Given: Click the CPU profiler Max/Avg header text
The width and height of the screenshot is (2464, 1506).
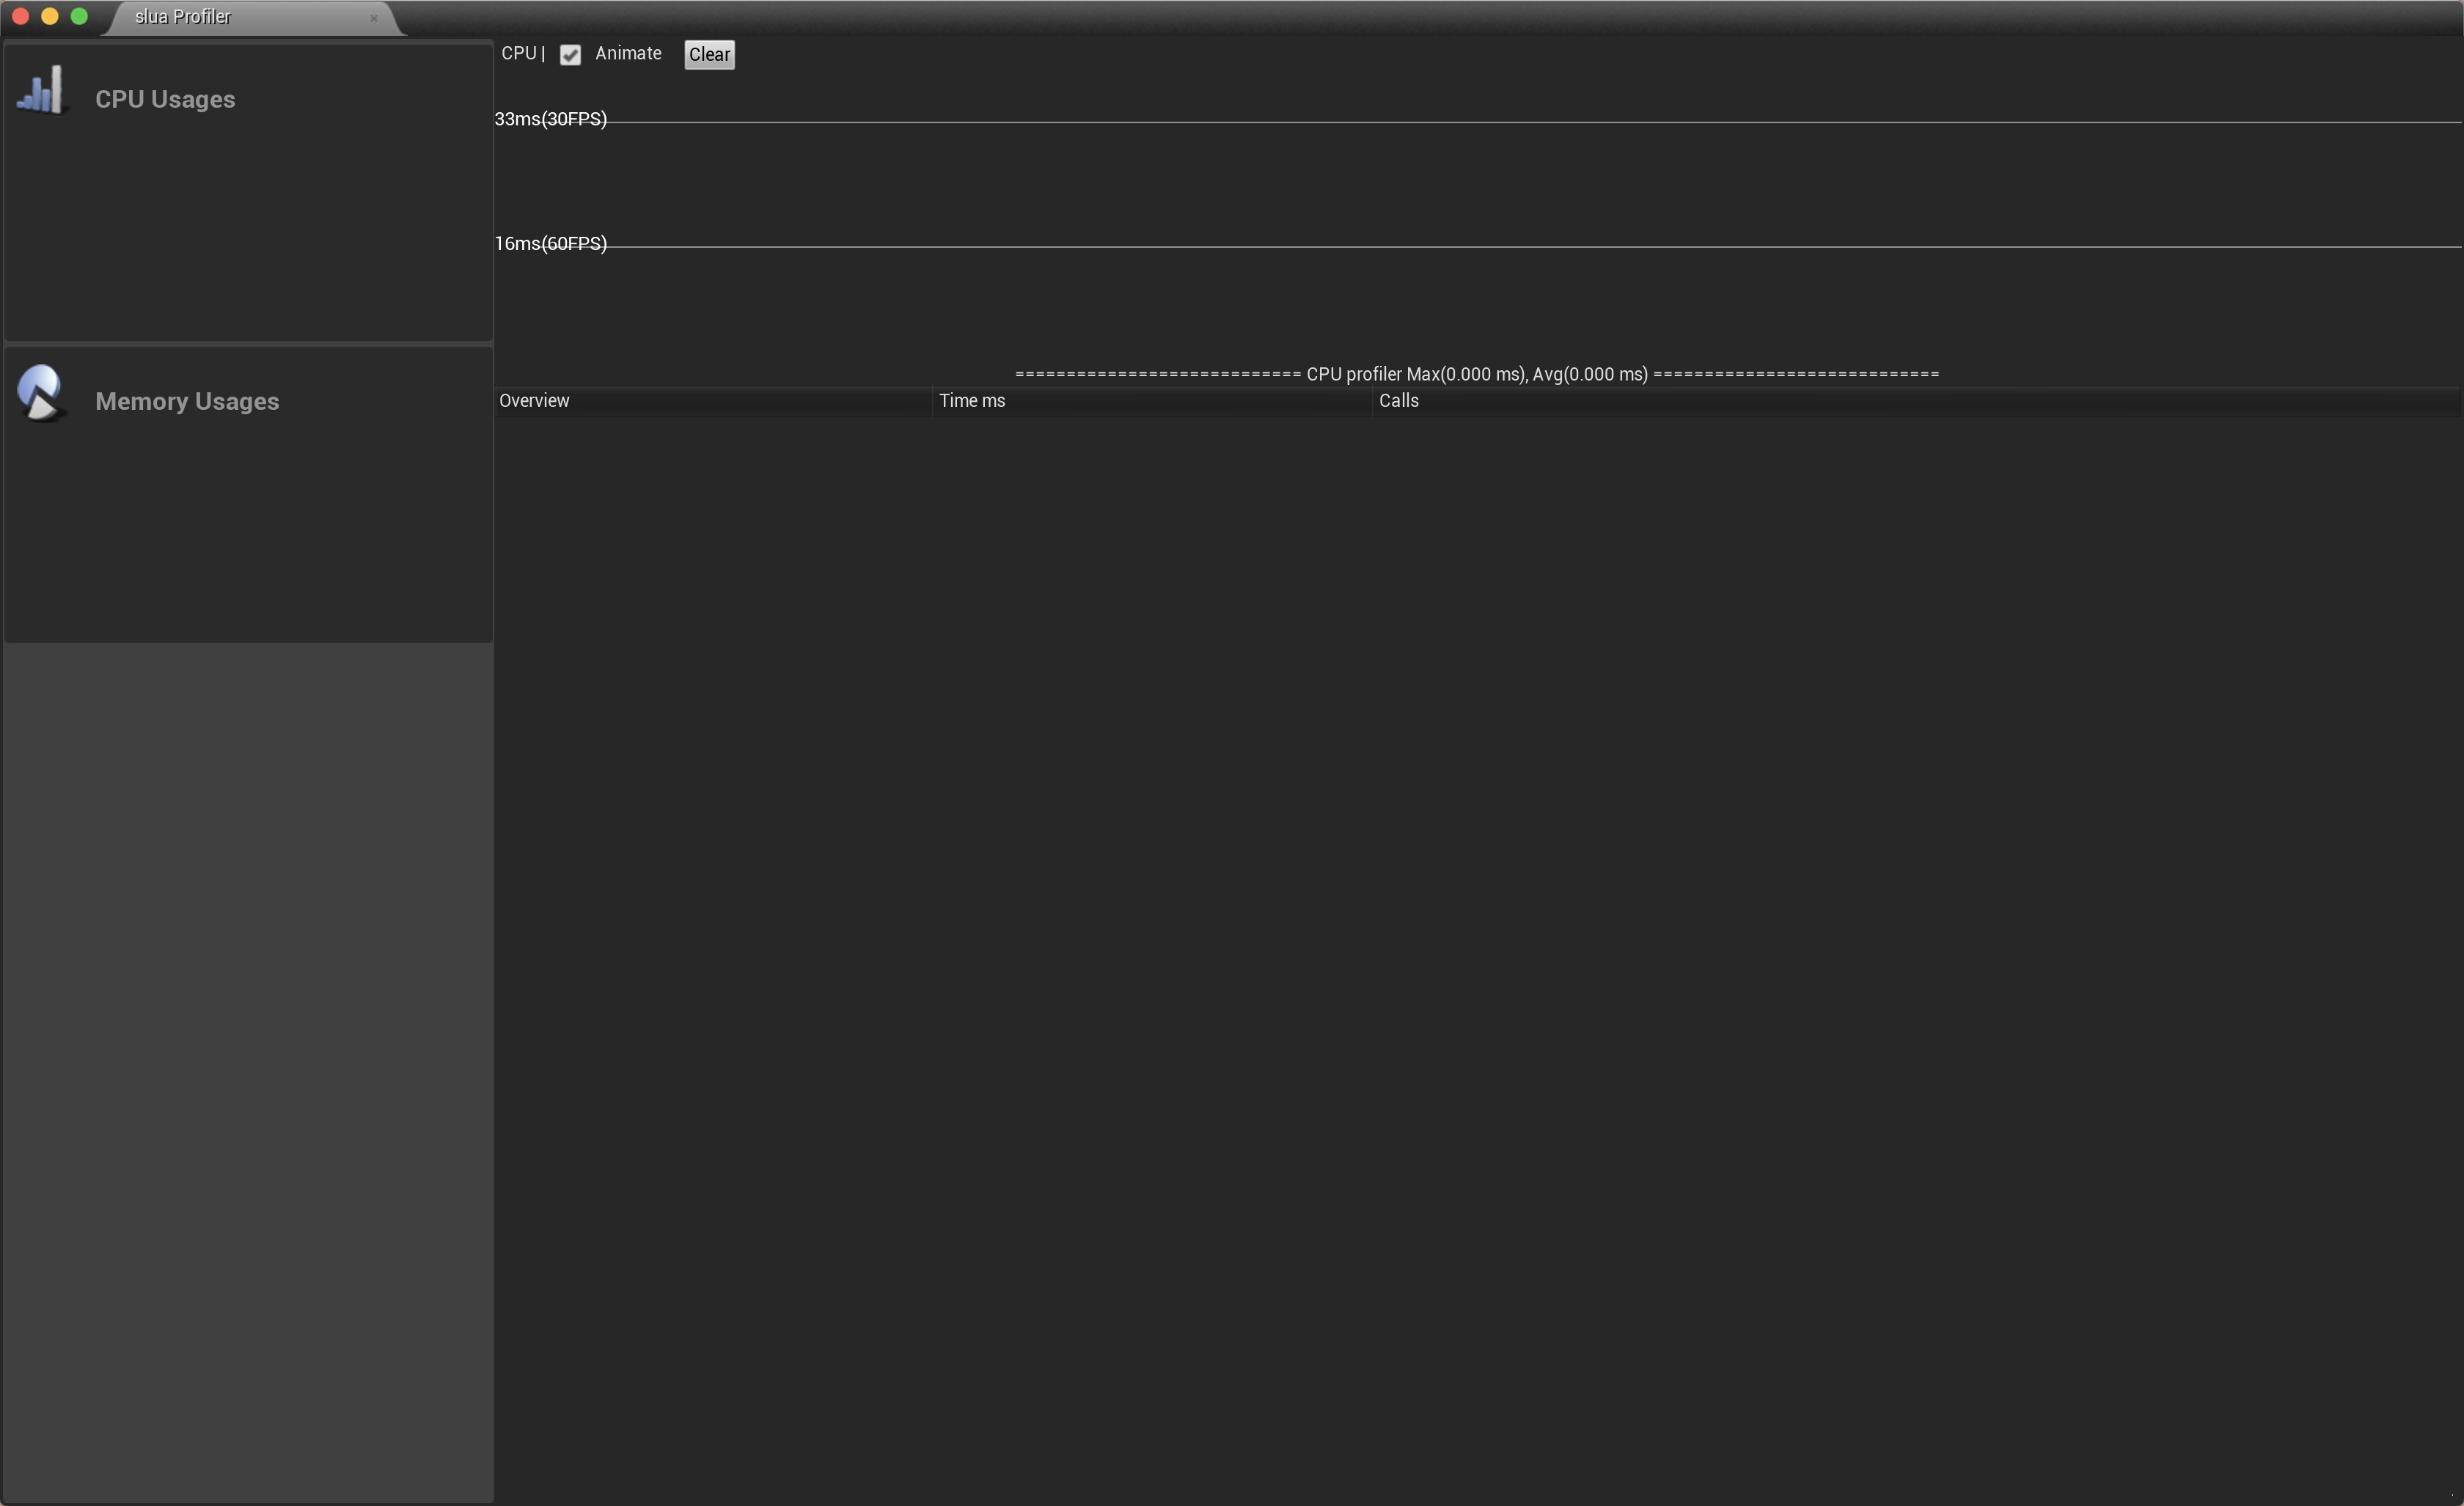Looking at the screenshot, I should [1477, 373].
